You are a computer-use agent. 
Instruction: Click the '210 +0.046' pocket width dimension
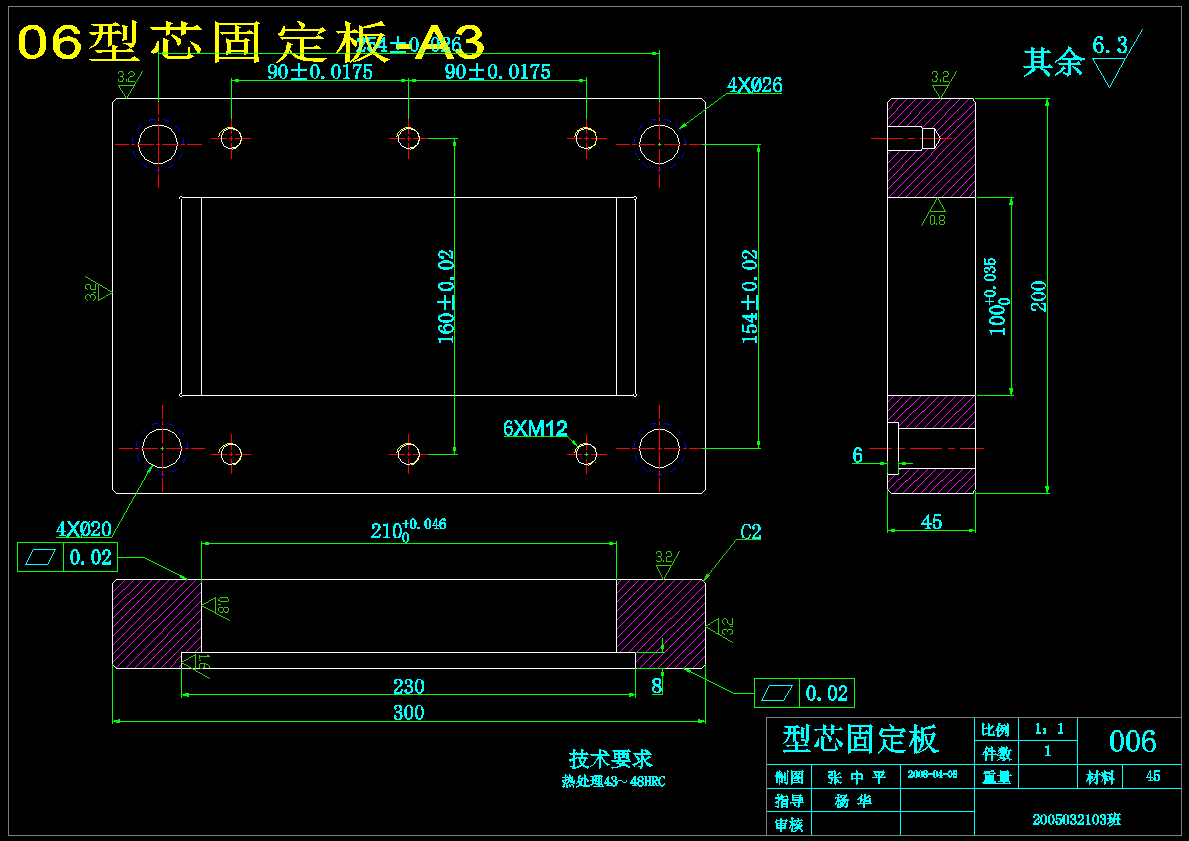(408, 528)
